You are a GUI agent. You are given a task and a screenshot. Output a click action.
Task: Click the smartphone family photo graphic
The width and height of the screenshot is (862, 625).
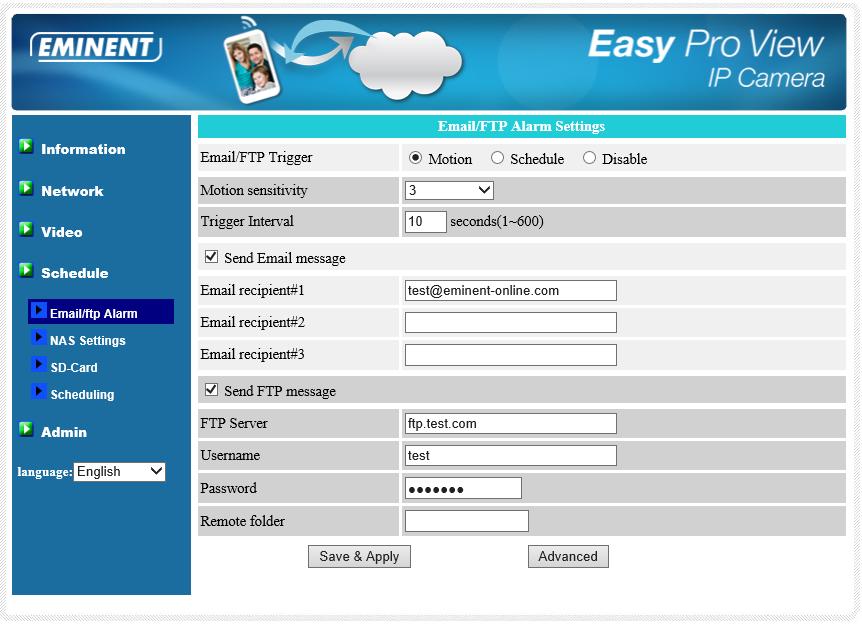(252, 66)
